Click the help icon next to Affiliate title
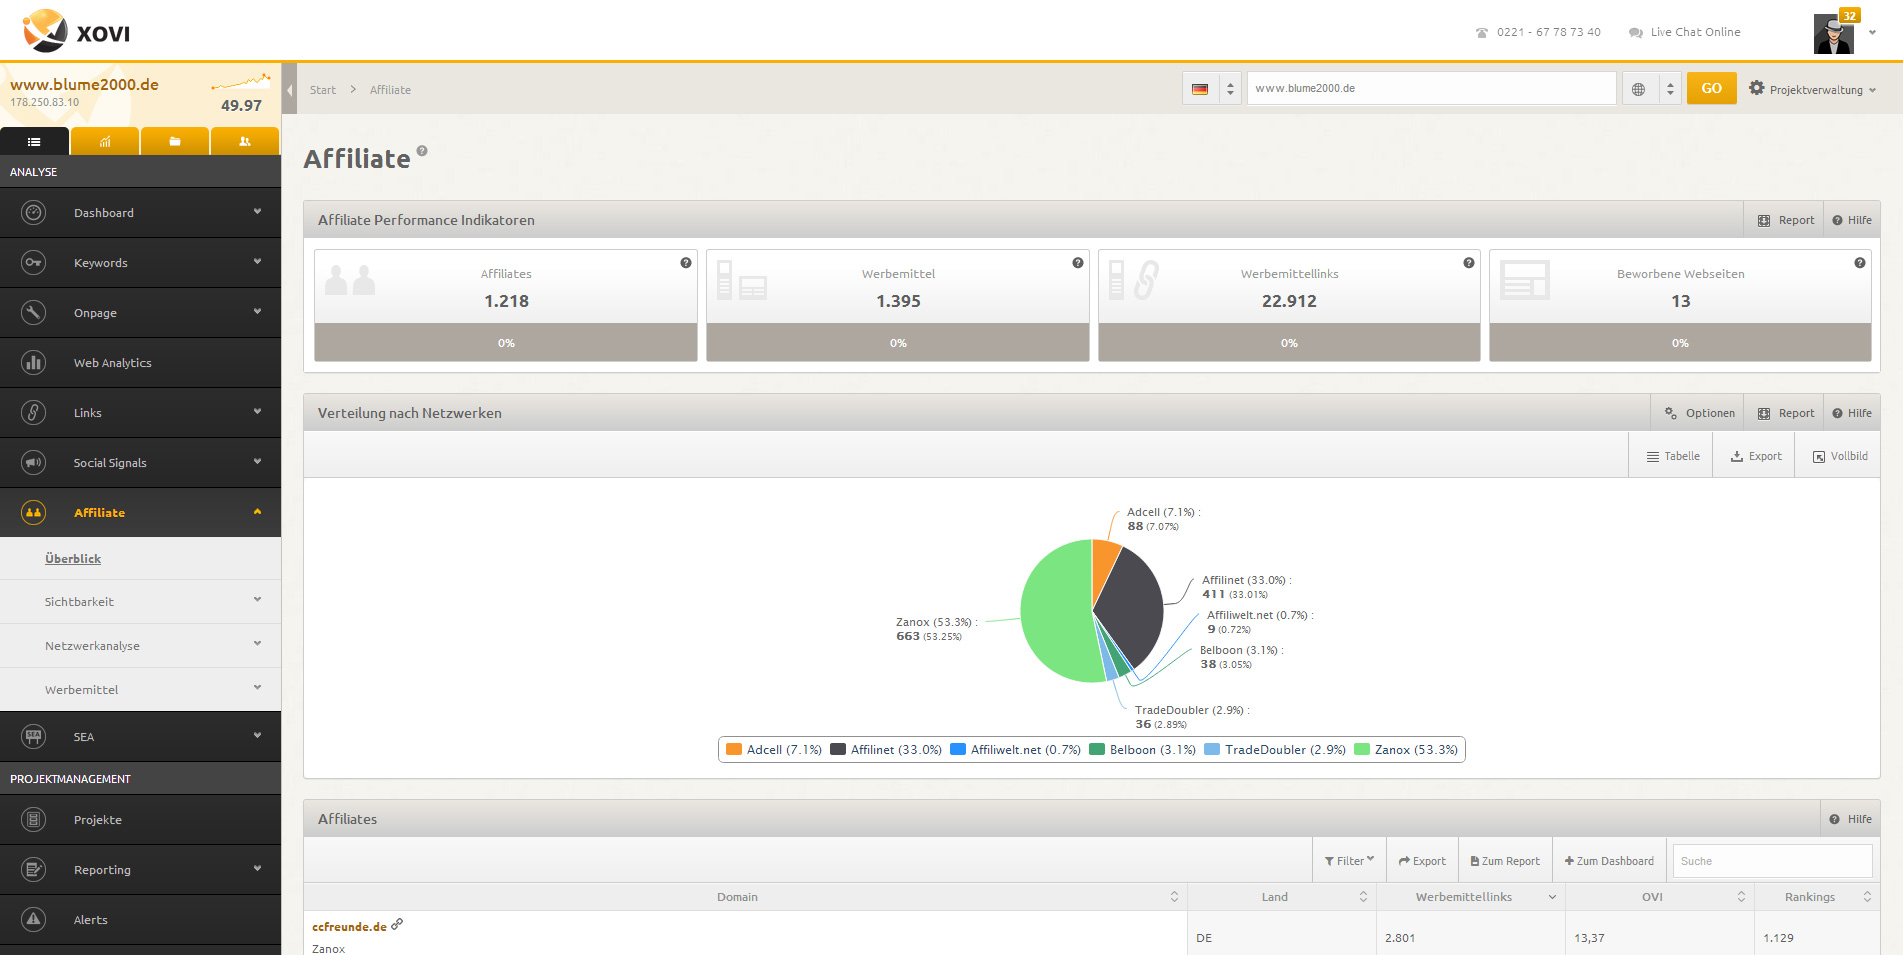Image resolution: width=1903 pixels, height=955 pixels. point(422,151)
